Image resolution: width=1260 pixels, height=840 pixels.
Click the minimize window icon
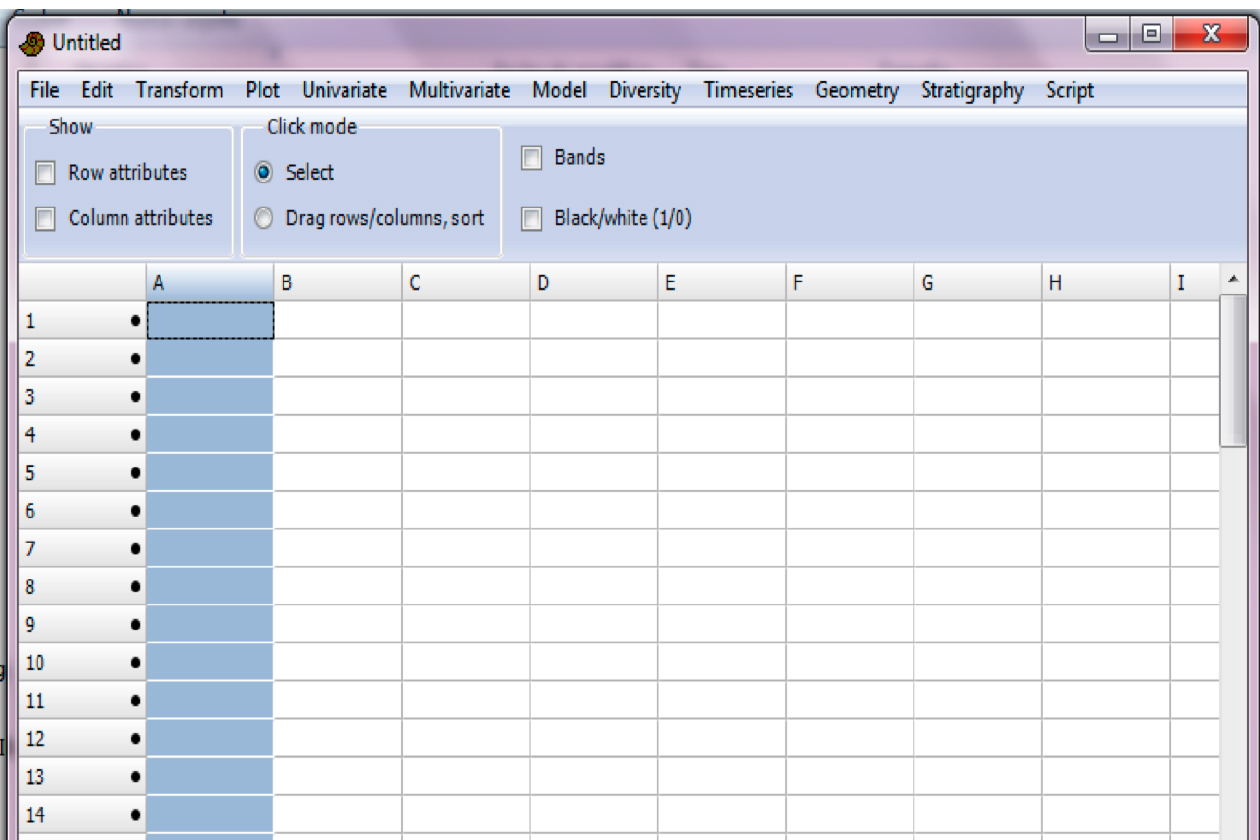[x=1109, y=37]
